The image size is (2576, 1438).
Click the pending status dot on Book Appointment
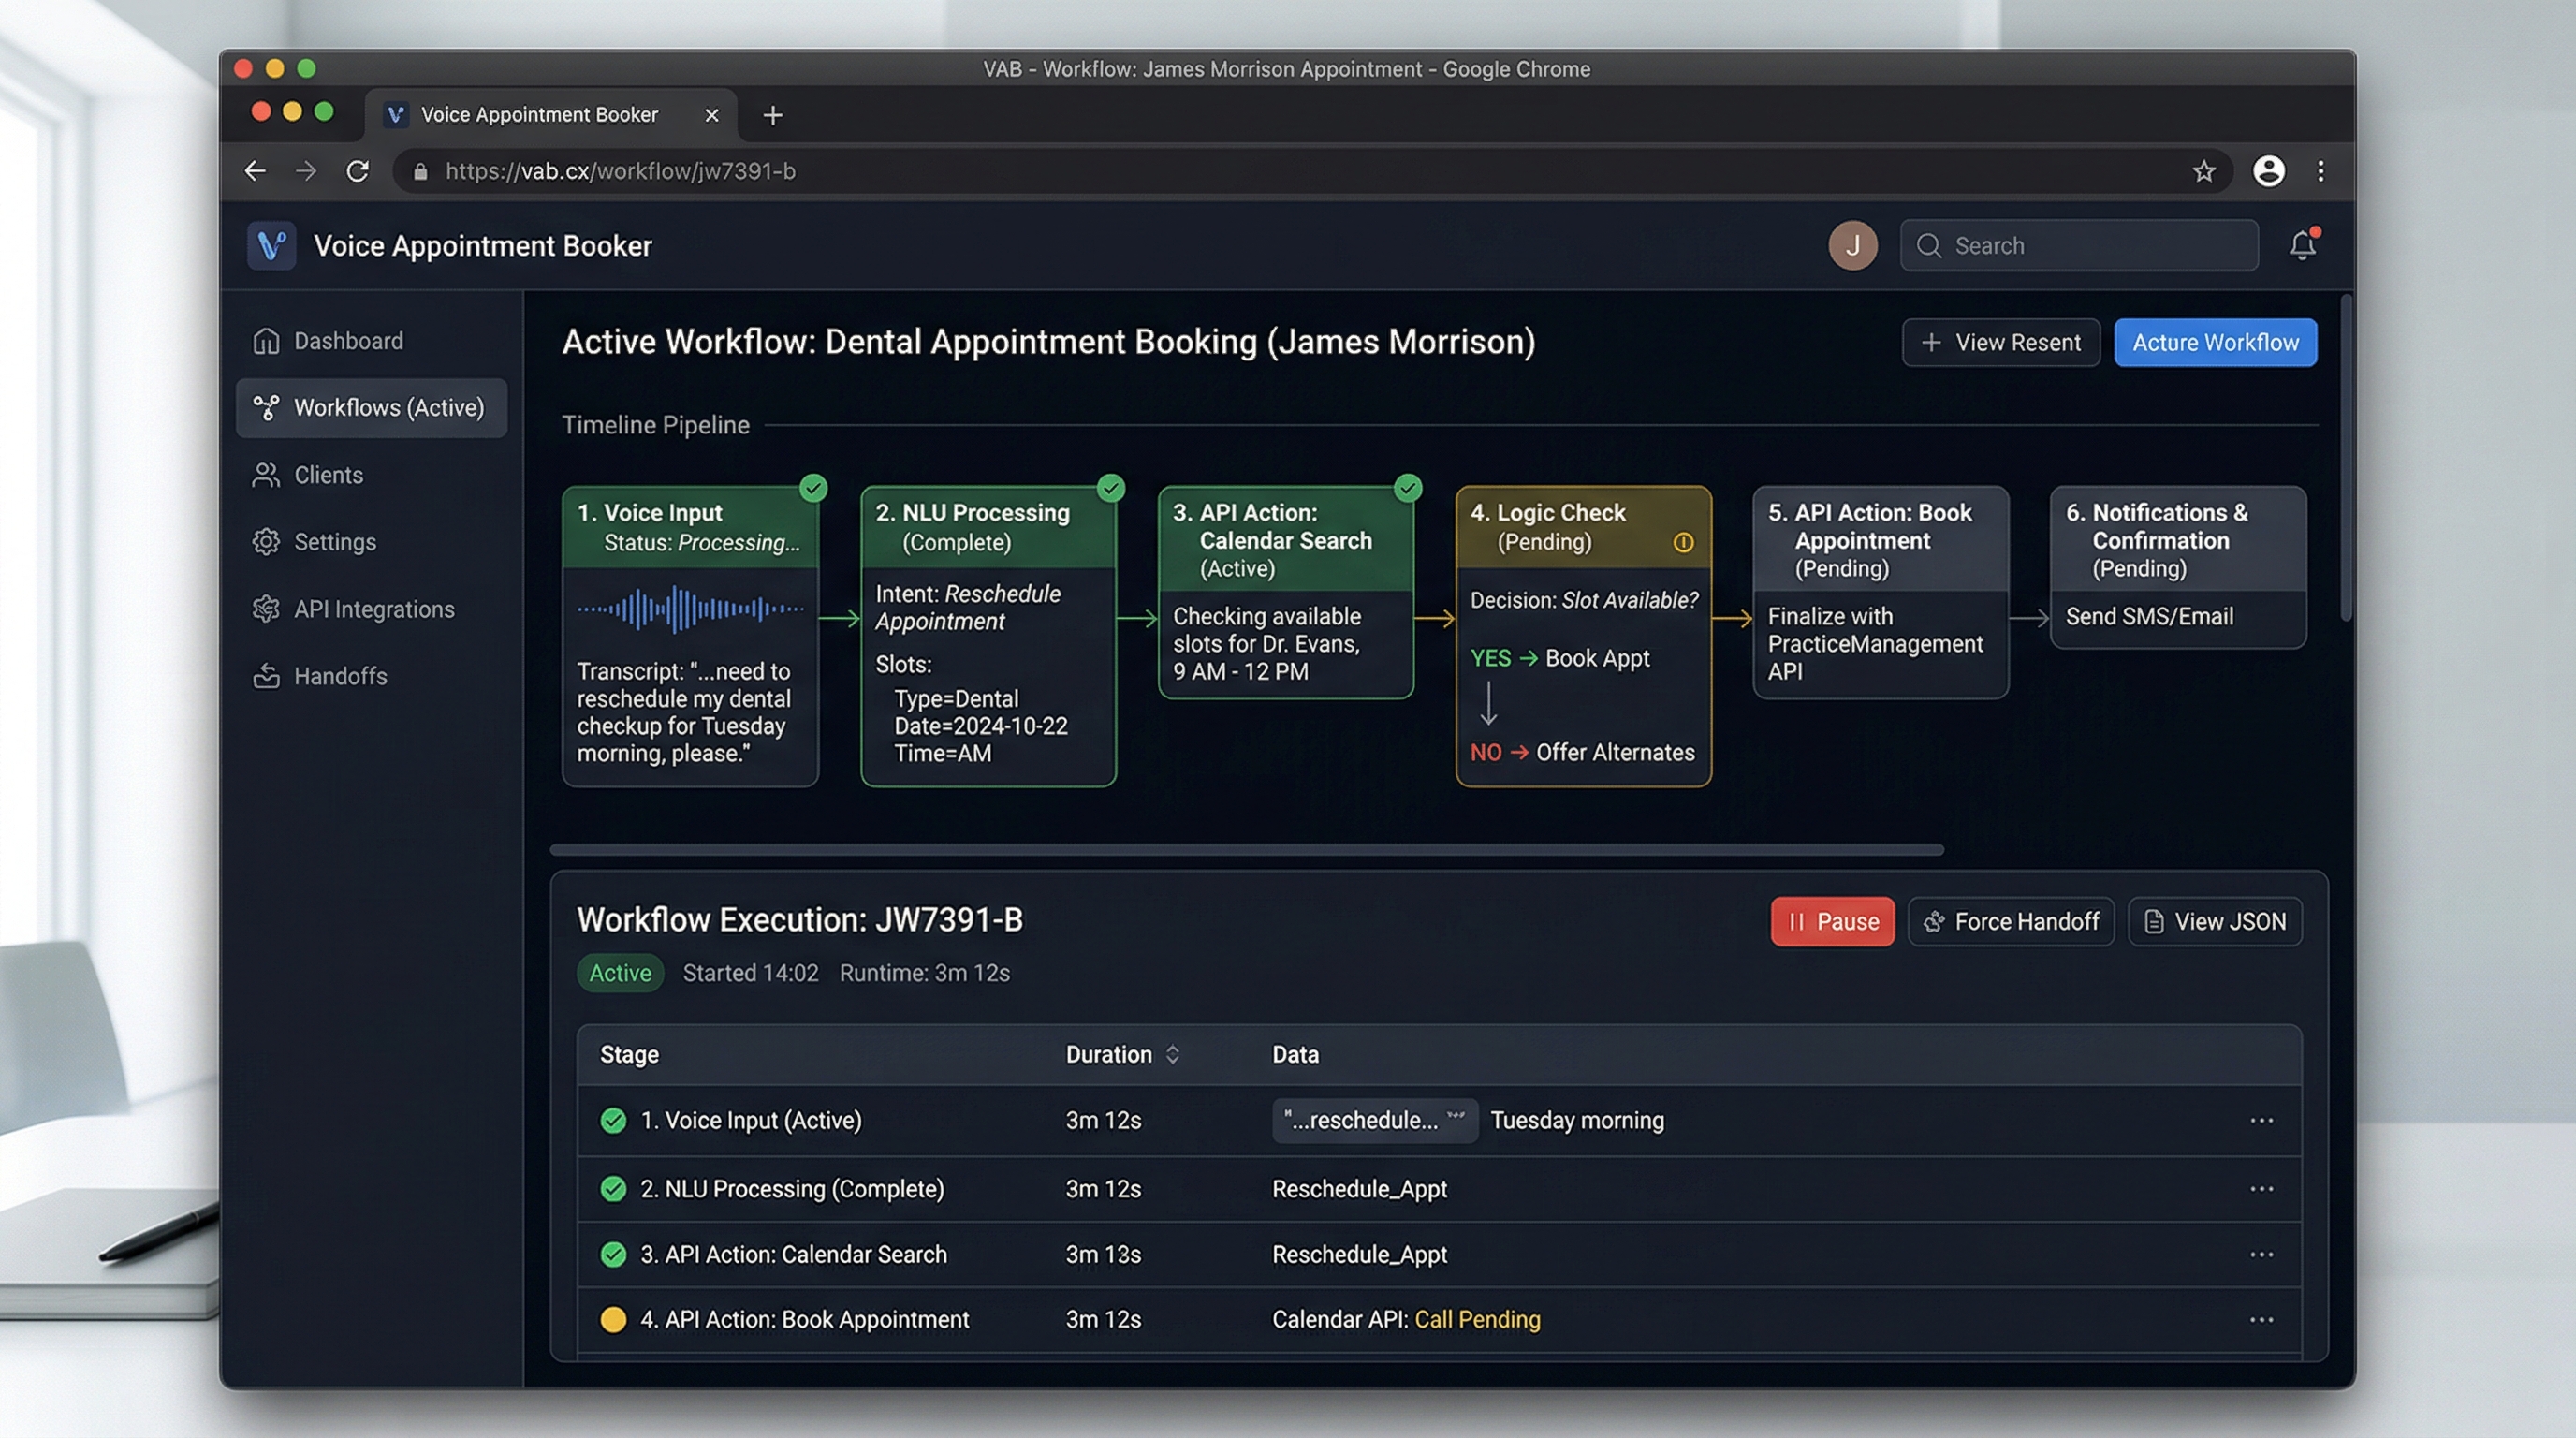tap(613, 1319)
